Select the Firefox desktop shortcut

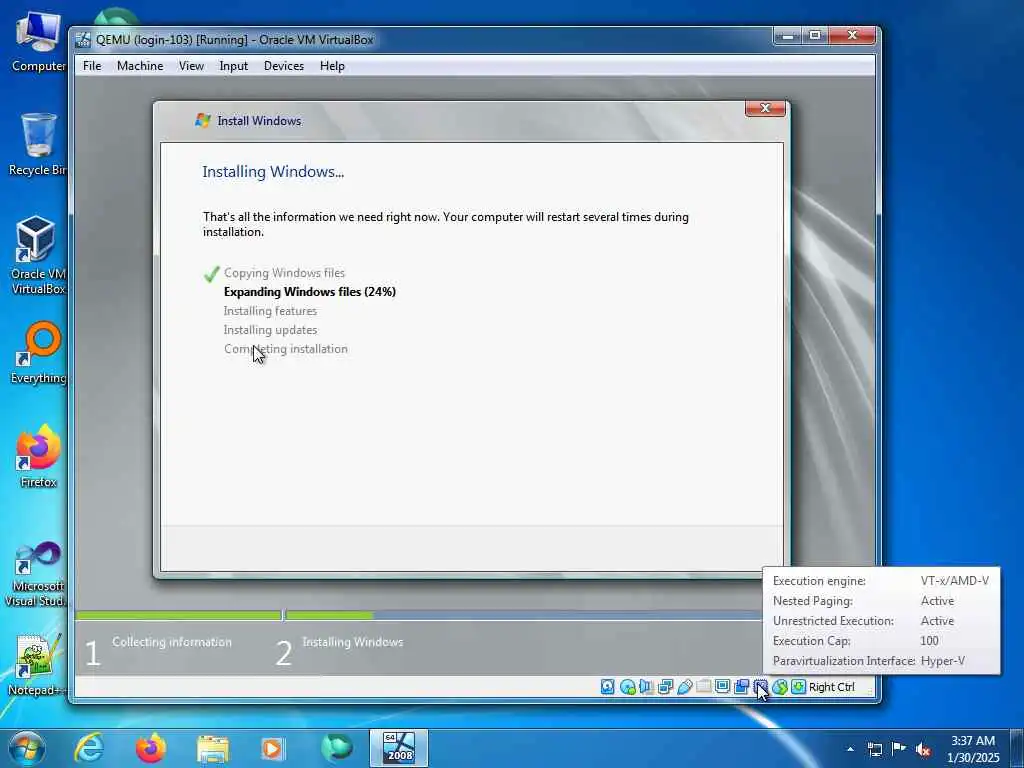tap(38, 456)
